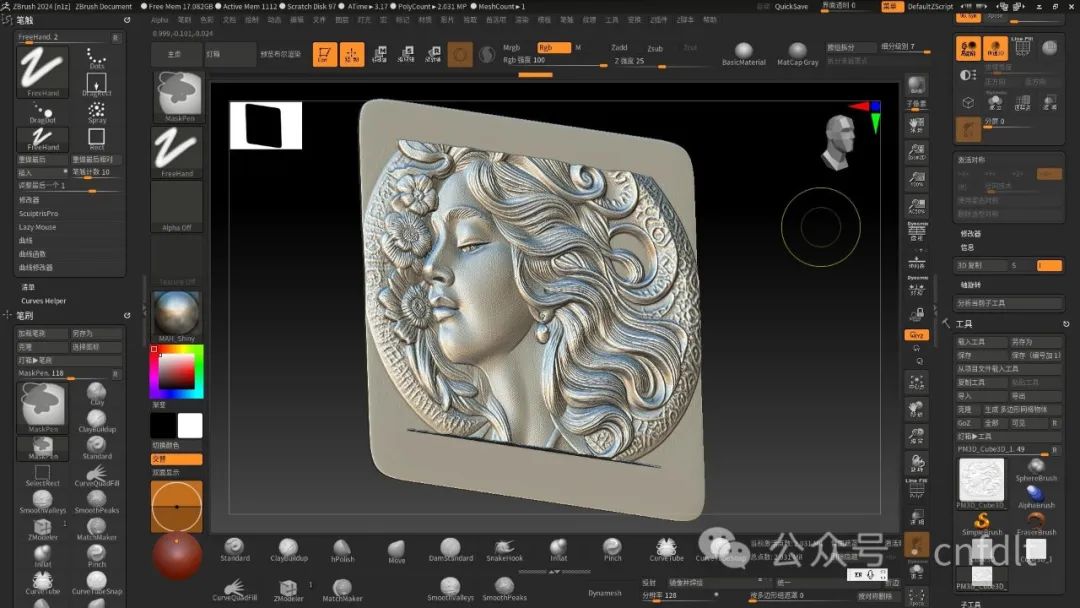Choose SmoothPeaks brush in bottom shelf
Screen dimensions: 1080x608
pos(504,589)
